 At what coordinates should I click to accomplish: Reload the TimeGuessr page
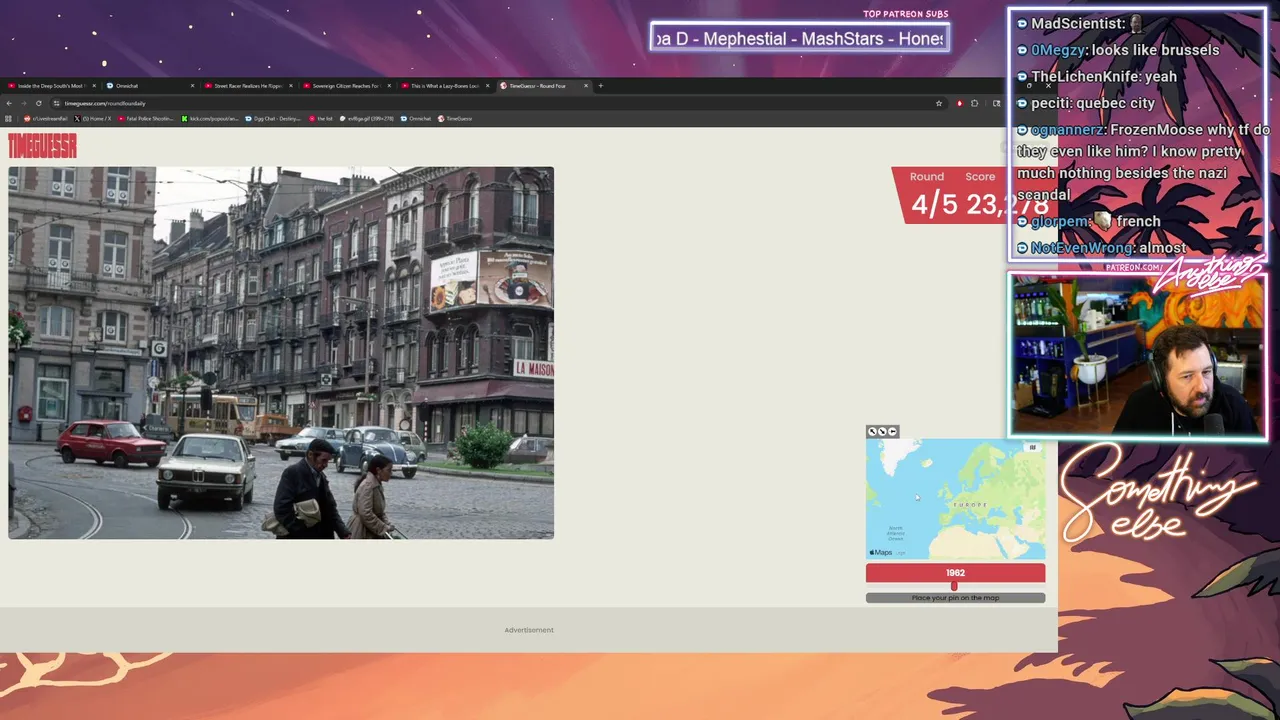[39, 103]
